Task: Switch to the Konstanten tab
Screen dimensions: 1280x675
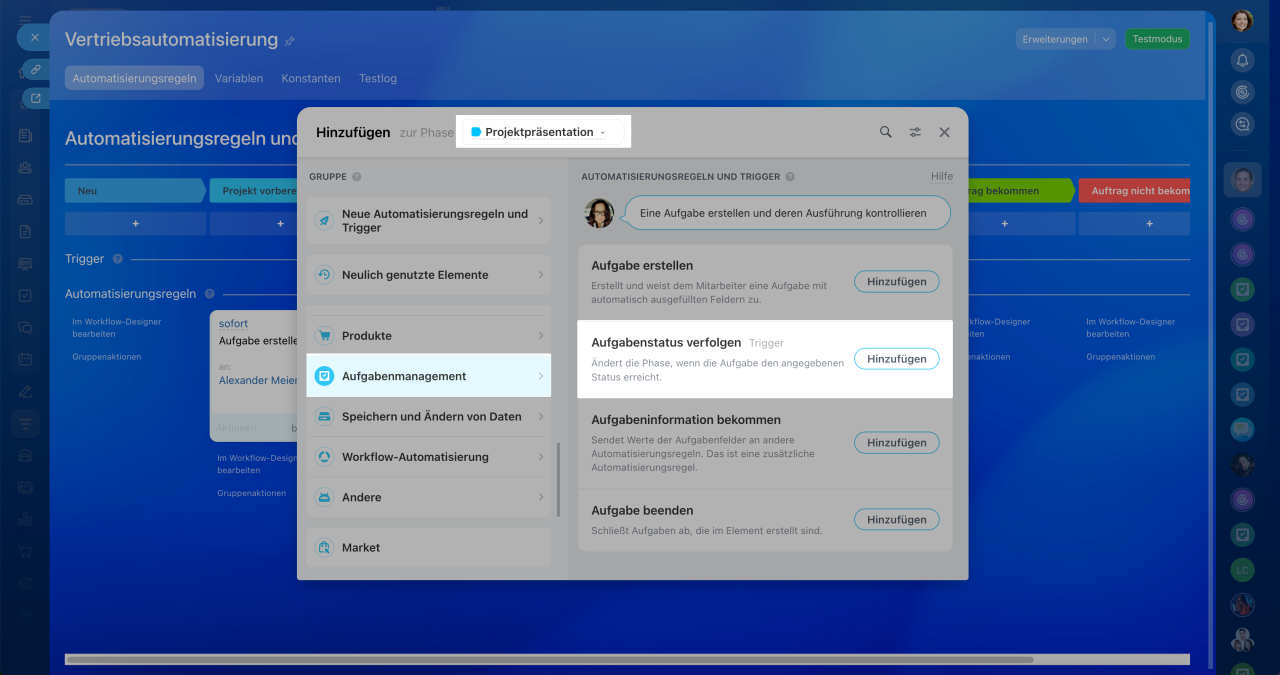Action: 311,78
